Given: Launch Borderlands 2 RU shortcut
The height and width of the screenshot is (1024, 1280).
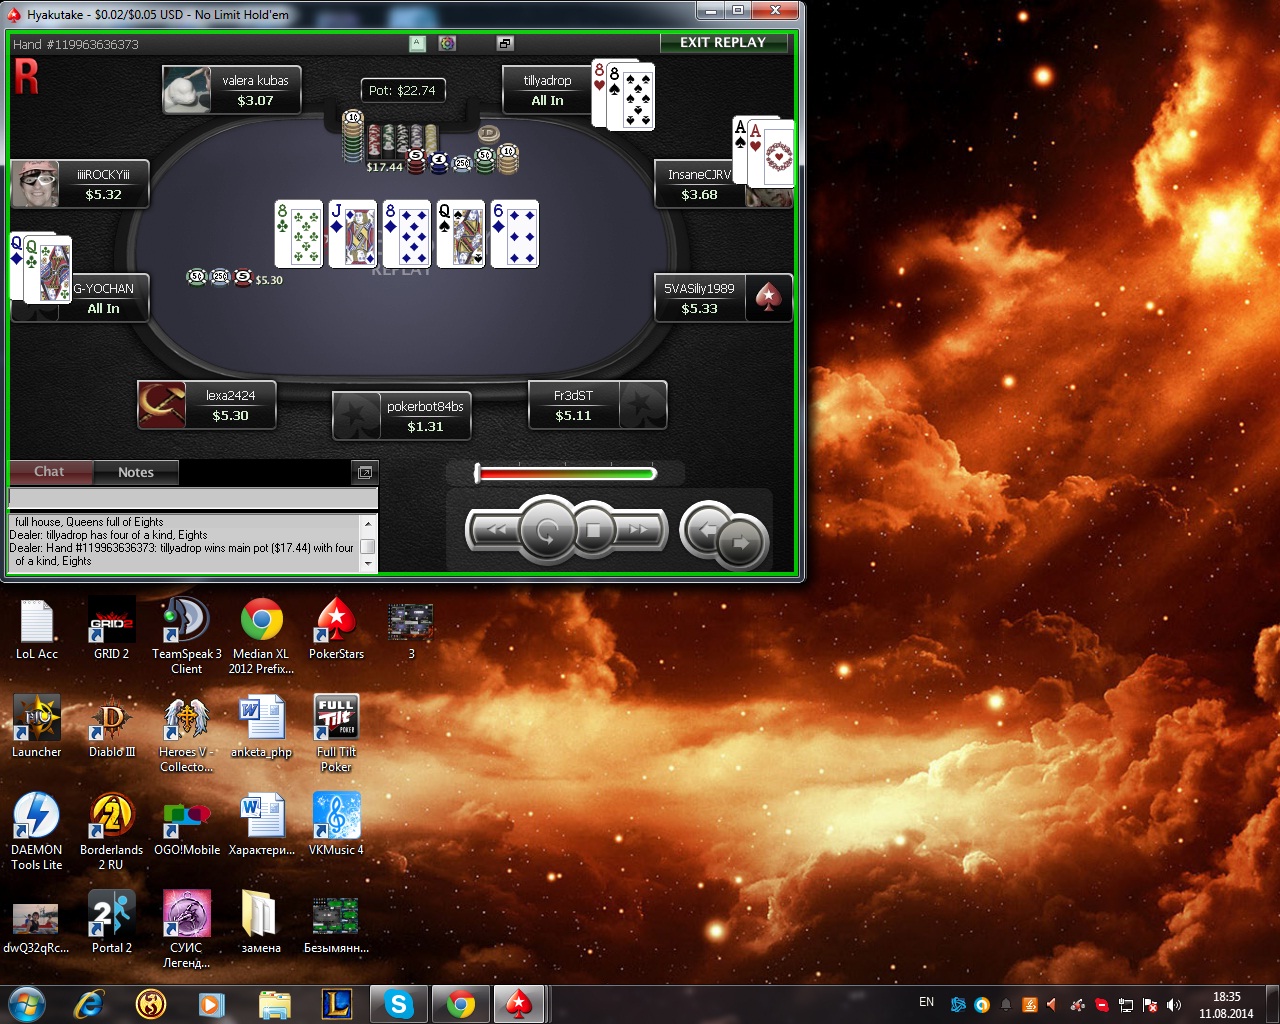Looking at the screenshot, I should point(112,832).
